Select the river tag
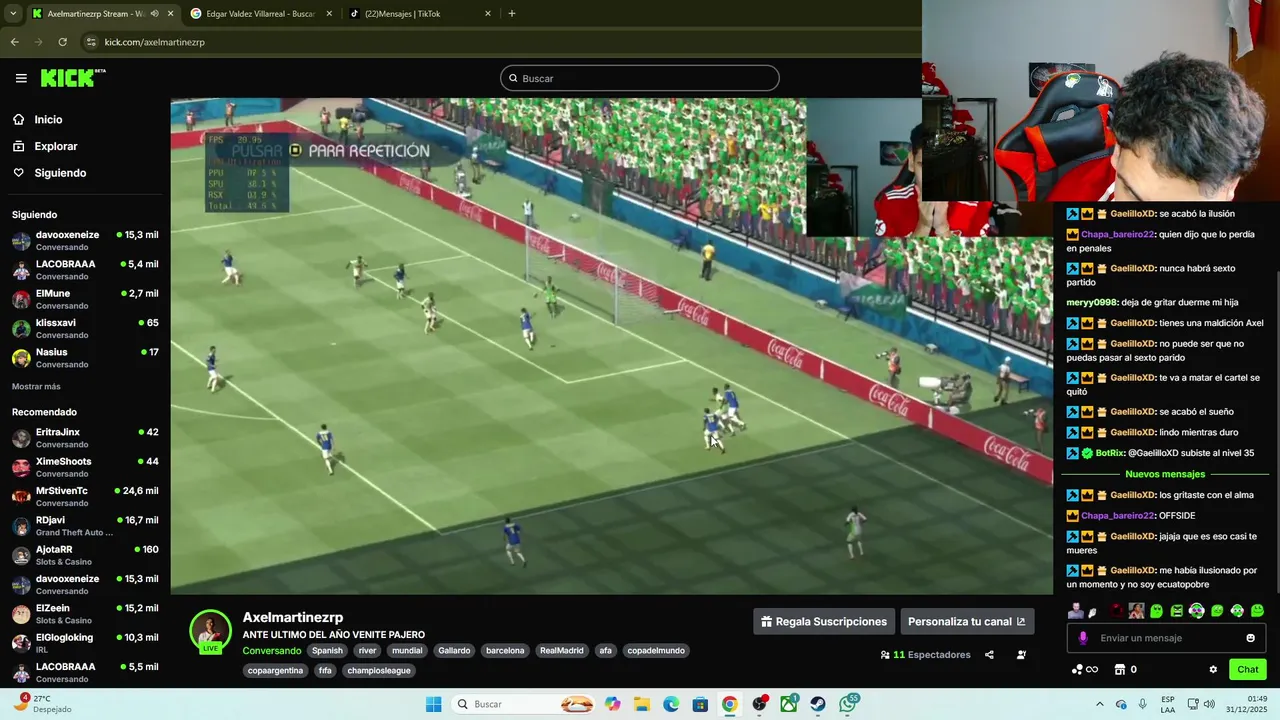This screenshot has height=720, width=1280. coord(367,651)
